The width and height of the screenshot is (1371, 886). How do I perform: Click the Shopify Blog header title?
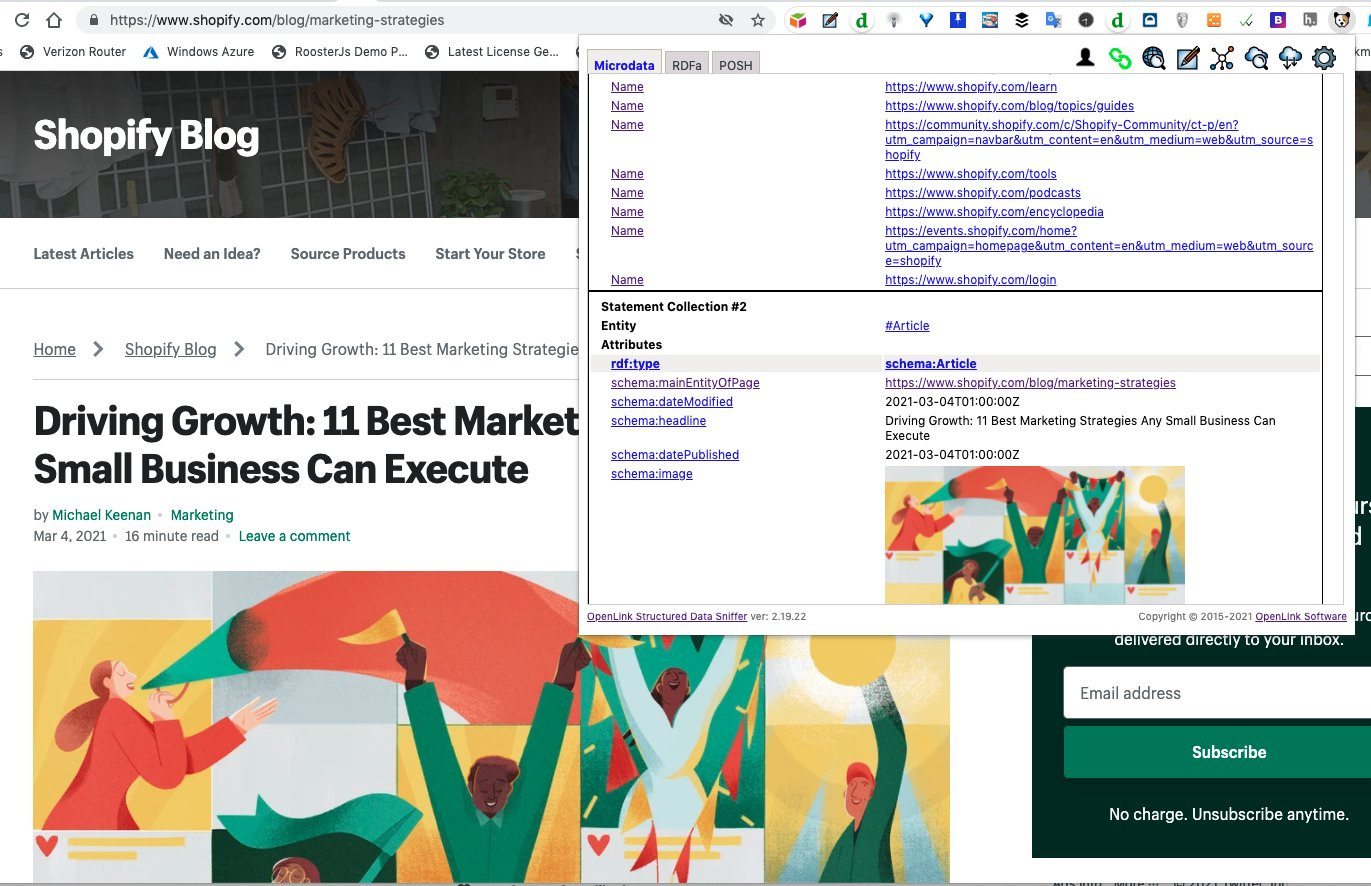click(146, 136)
